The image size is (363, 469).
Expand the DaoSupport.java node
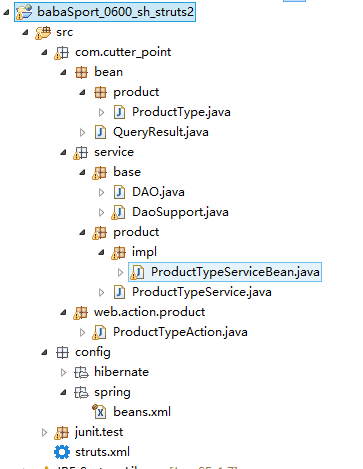coord(101,213)
